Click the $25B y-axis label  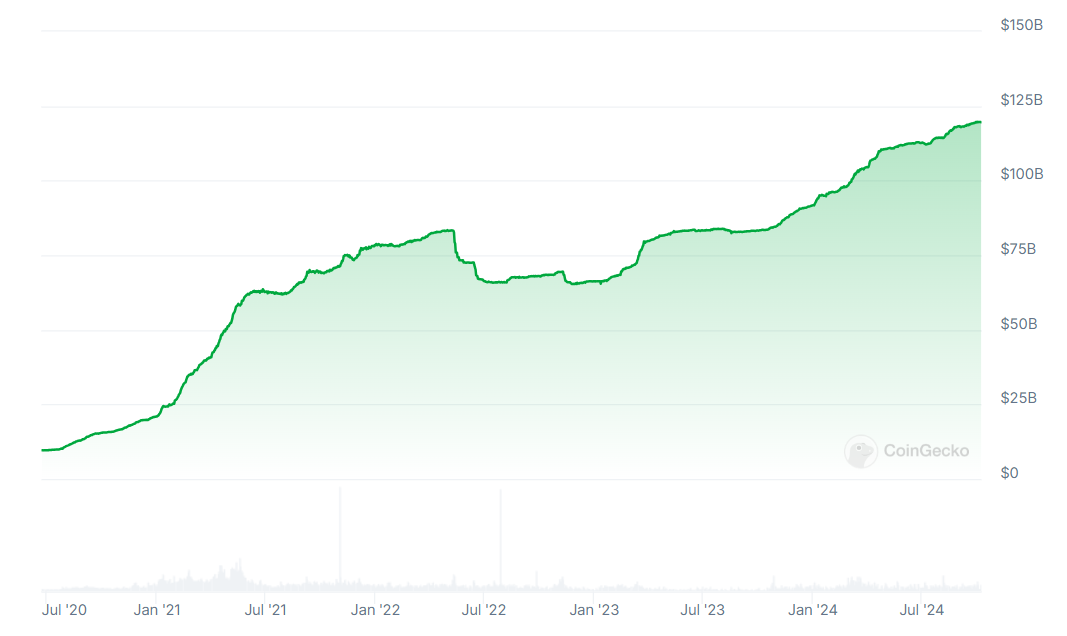[x=1018, y=398]
